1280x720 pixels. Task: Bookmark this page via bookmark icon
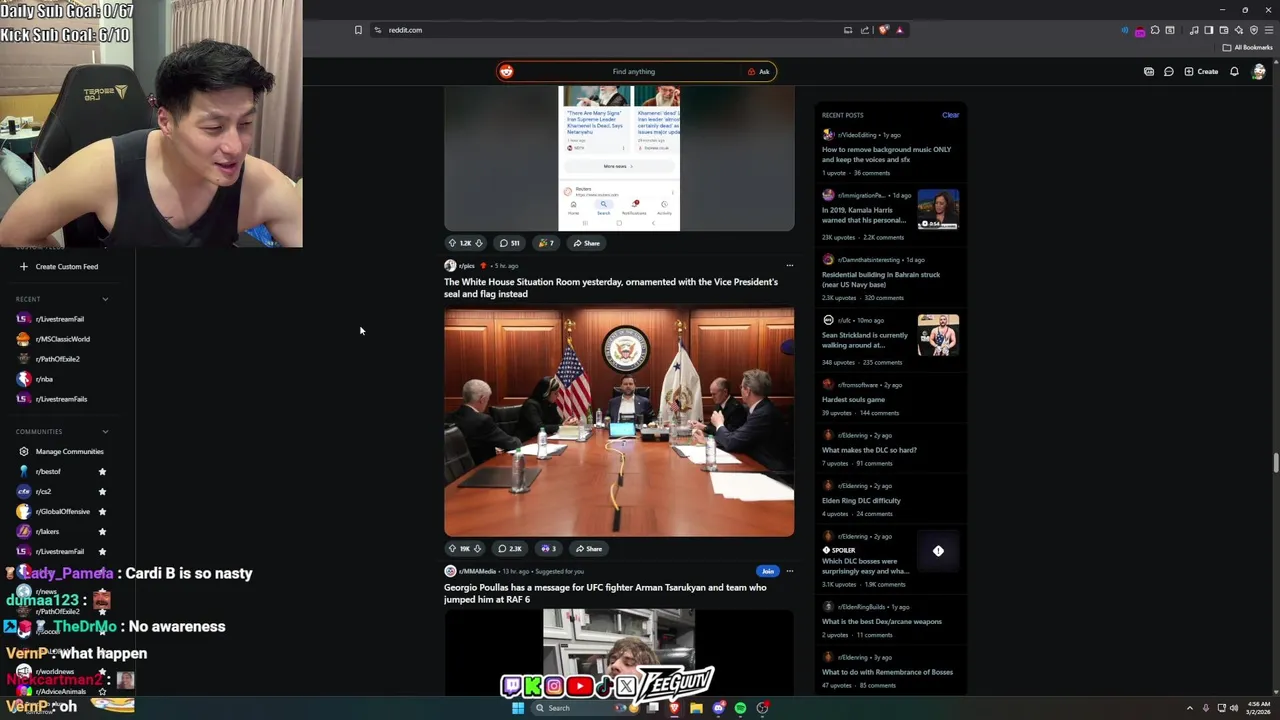[x=358, y=30]
